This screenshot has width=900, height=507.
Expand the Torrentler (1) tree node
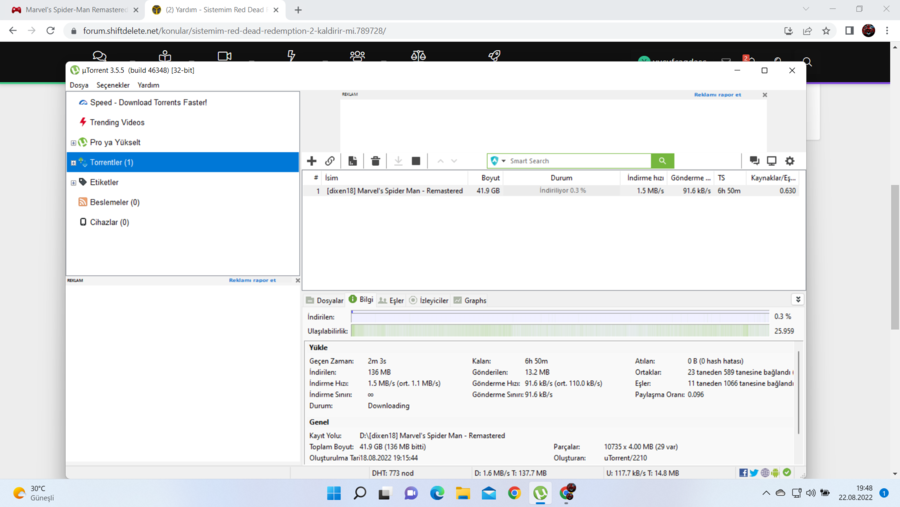point(73,162)
